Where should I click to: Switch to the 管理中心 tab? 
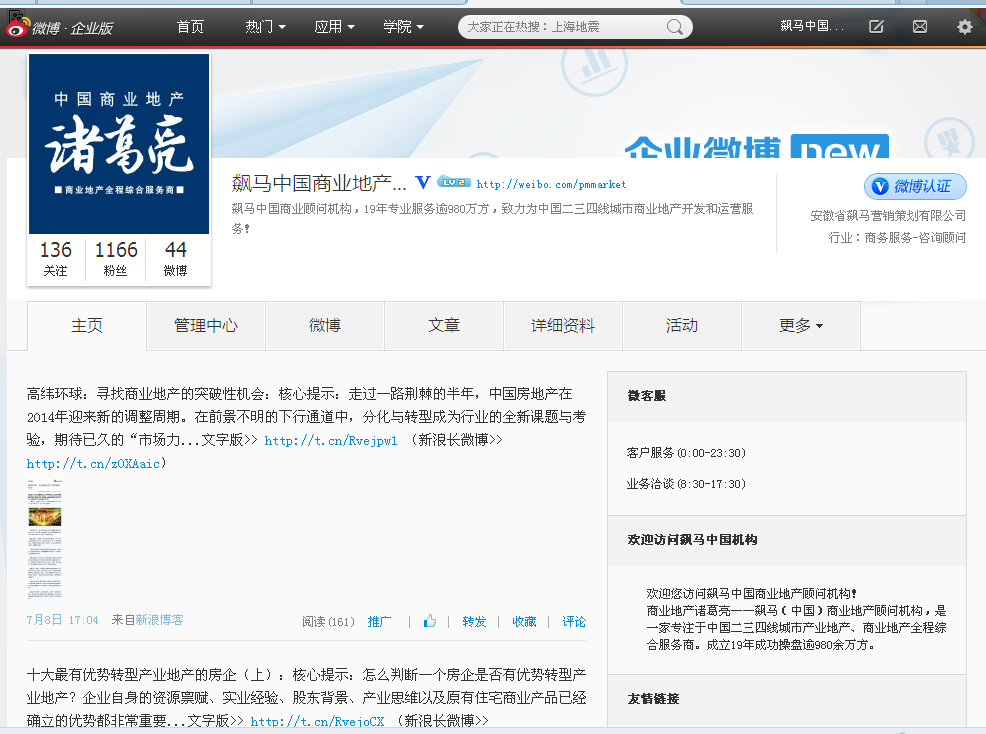coord(205,325)
